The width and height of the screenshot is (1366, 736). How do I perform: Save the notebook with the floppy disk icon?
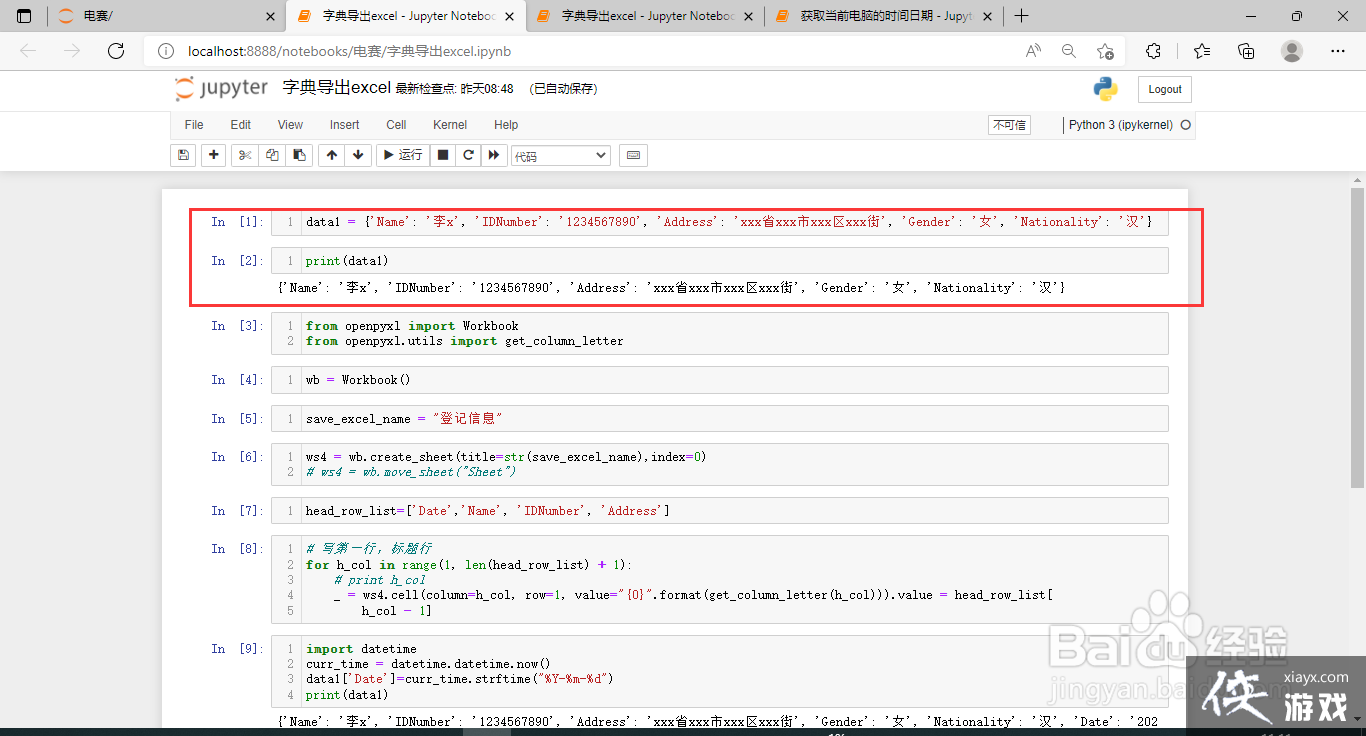tap(183, 155)
